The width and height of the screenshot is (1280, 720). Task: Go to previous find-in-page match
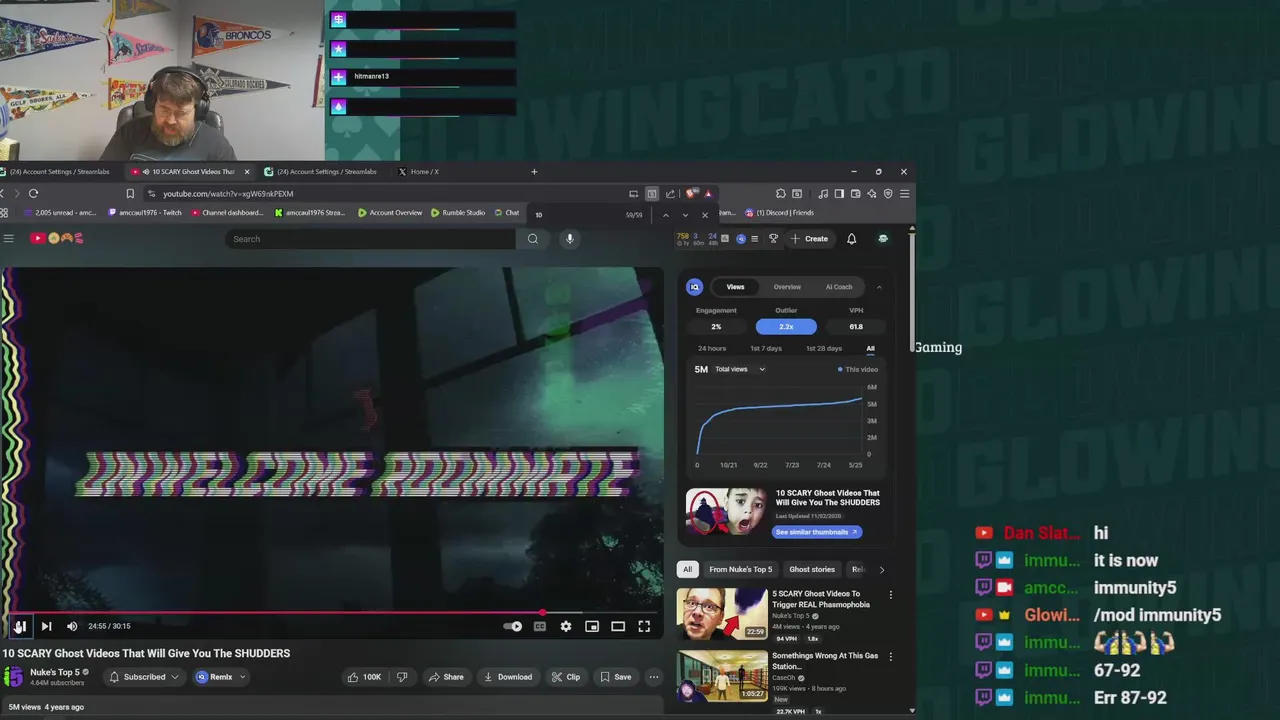pyautogui.click(x=666, y=215)
